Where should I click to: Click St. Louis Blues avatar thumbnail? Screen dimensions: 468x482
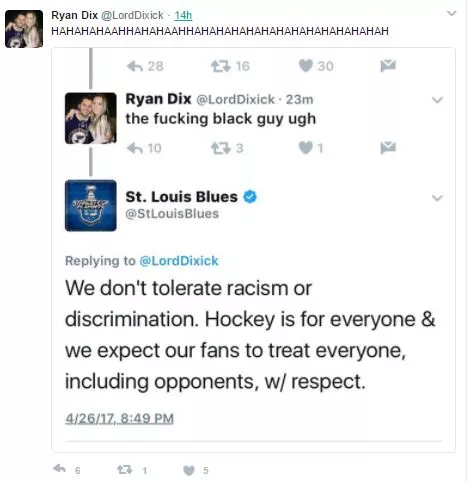pyautogui.click(x=91, y=205)
